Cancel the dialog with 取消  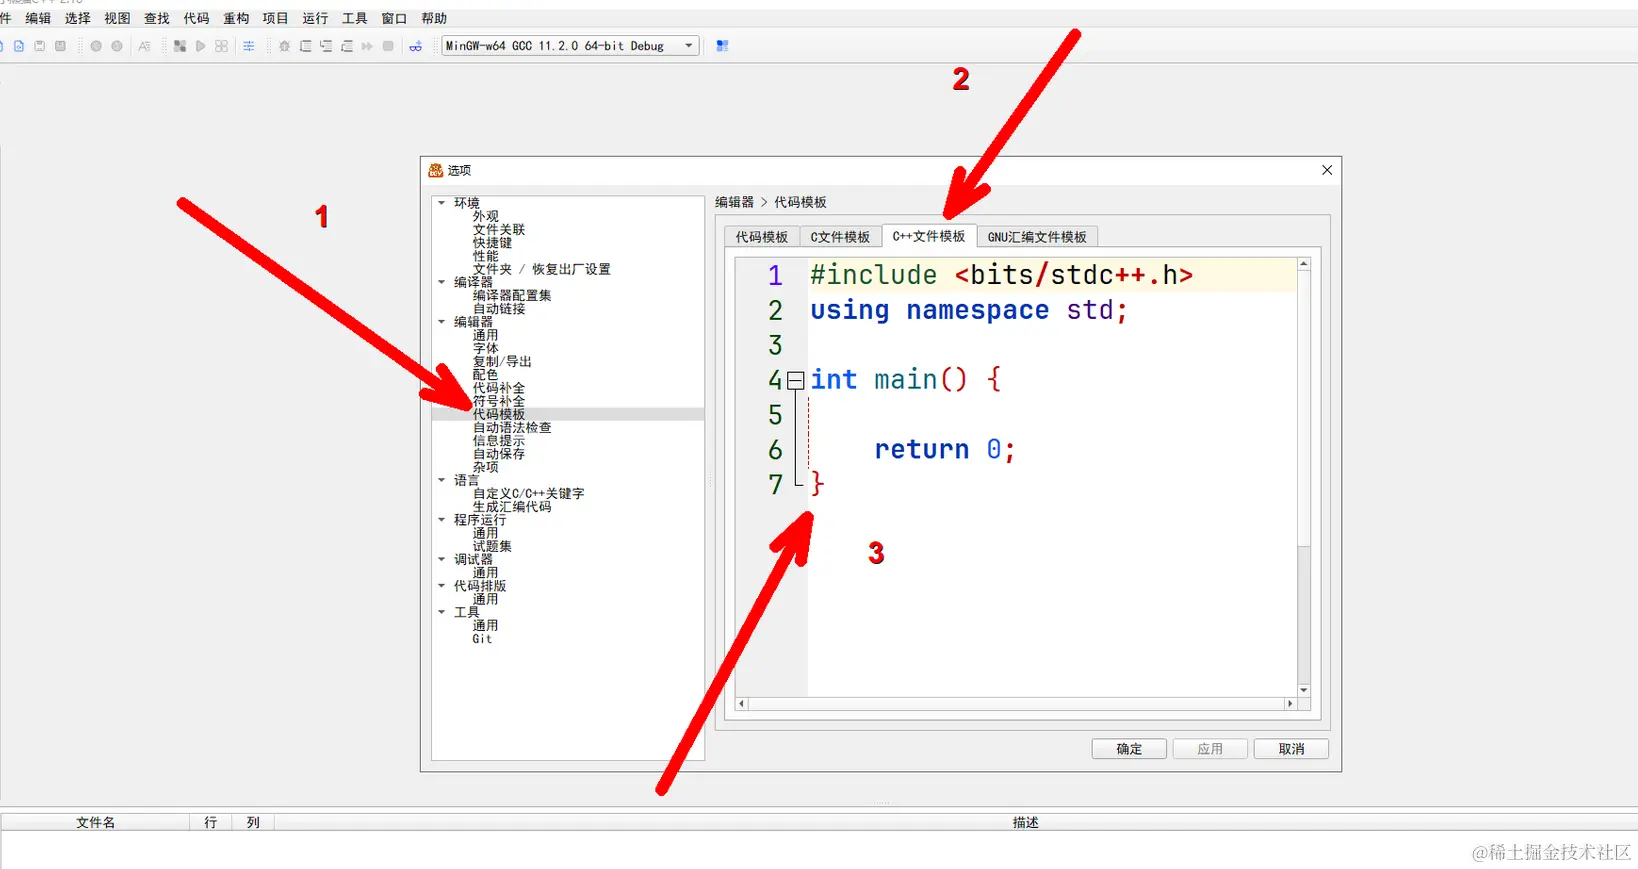1291,749
